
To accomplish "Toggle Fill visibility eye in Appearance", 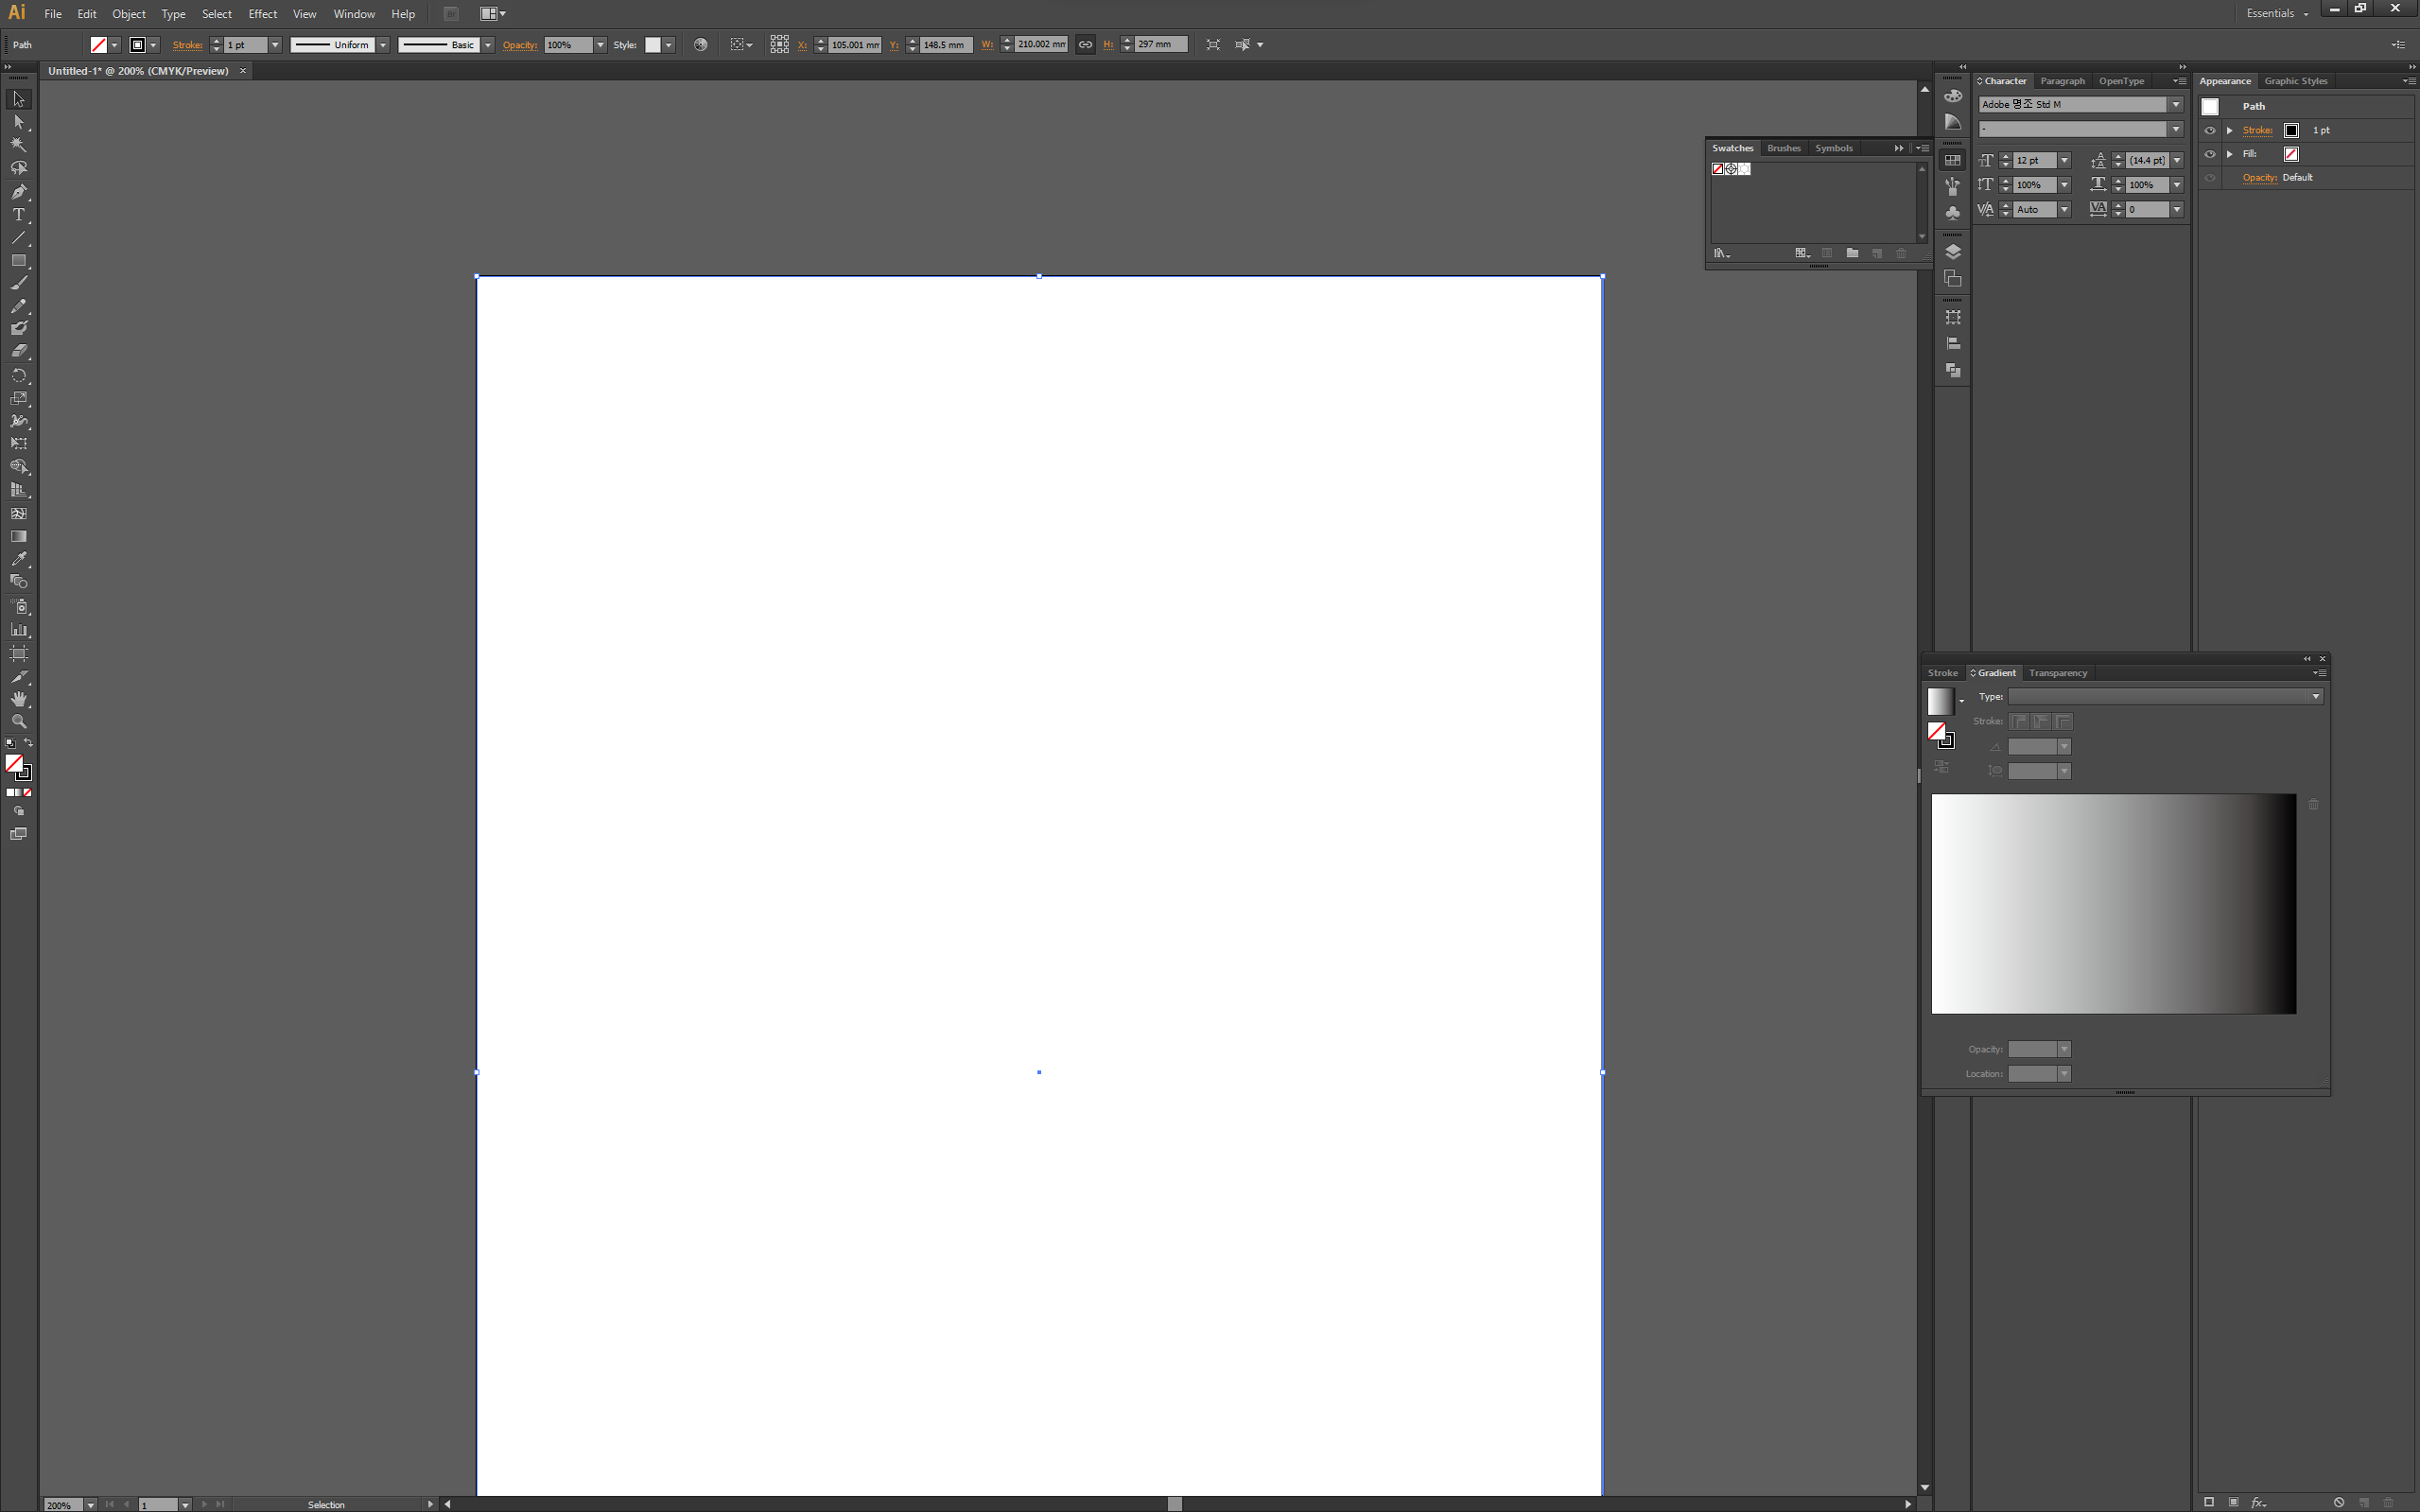I will point(2210,154).
